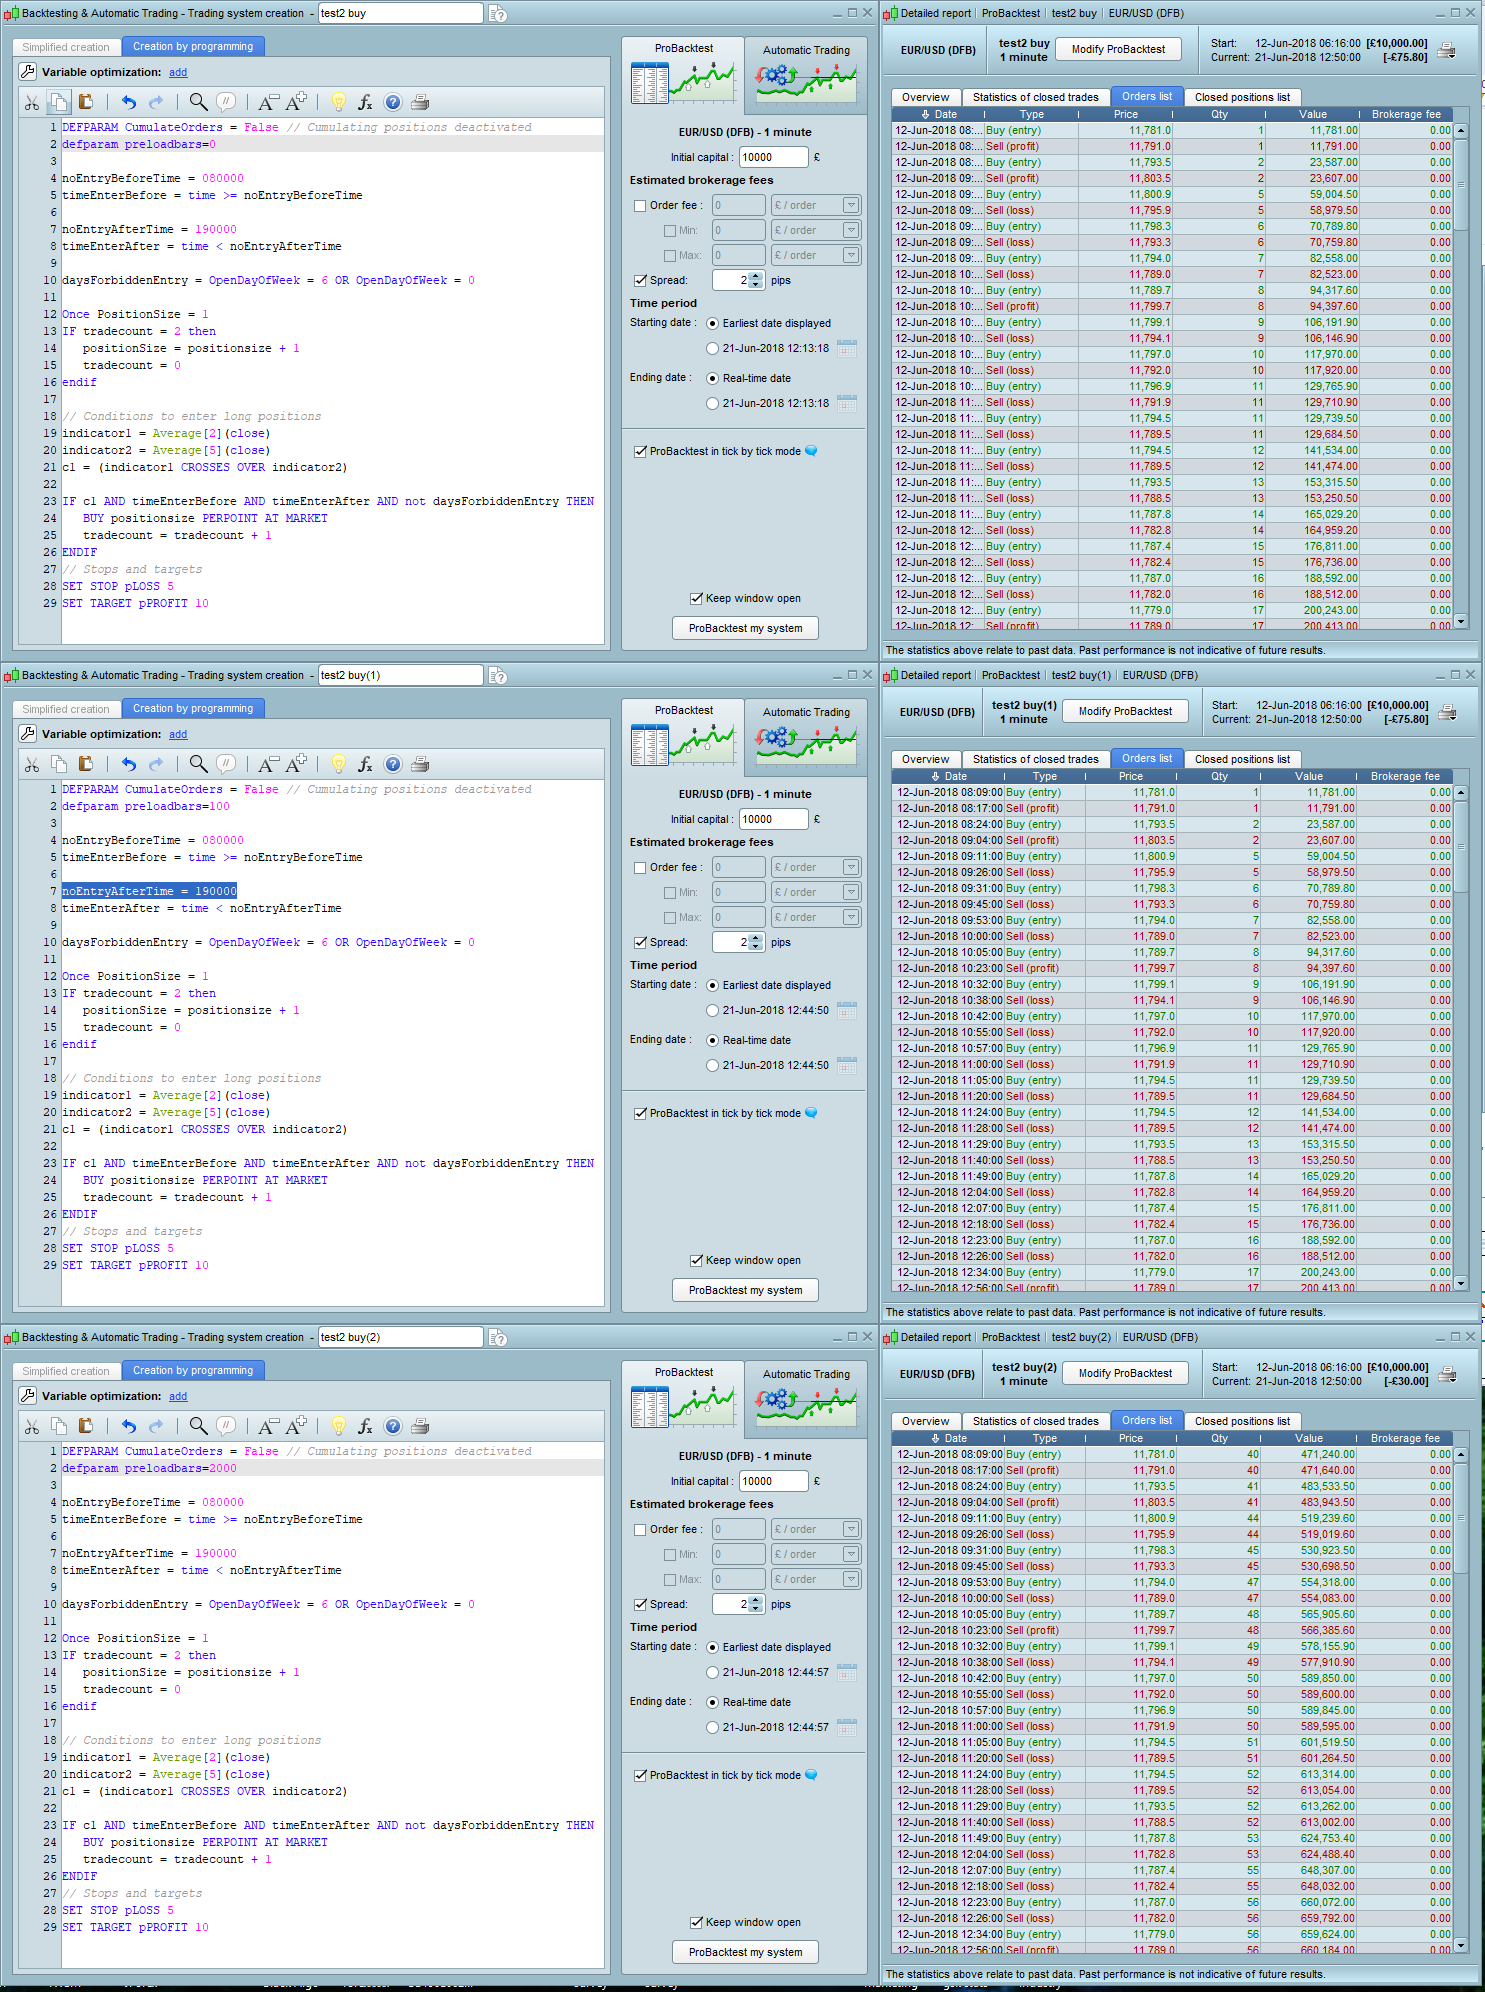Screen dimensions: 1485x1992
Task: Click the orders list scrollbar in test2 buy(2) report
Action: pos(1461,1700)
